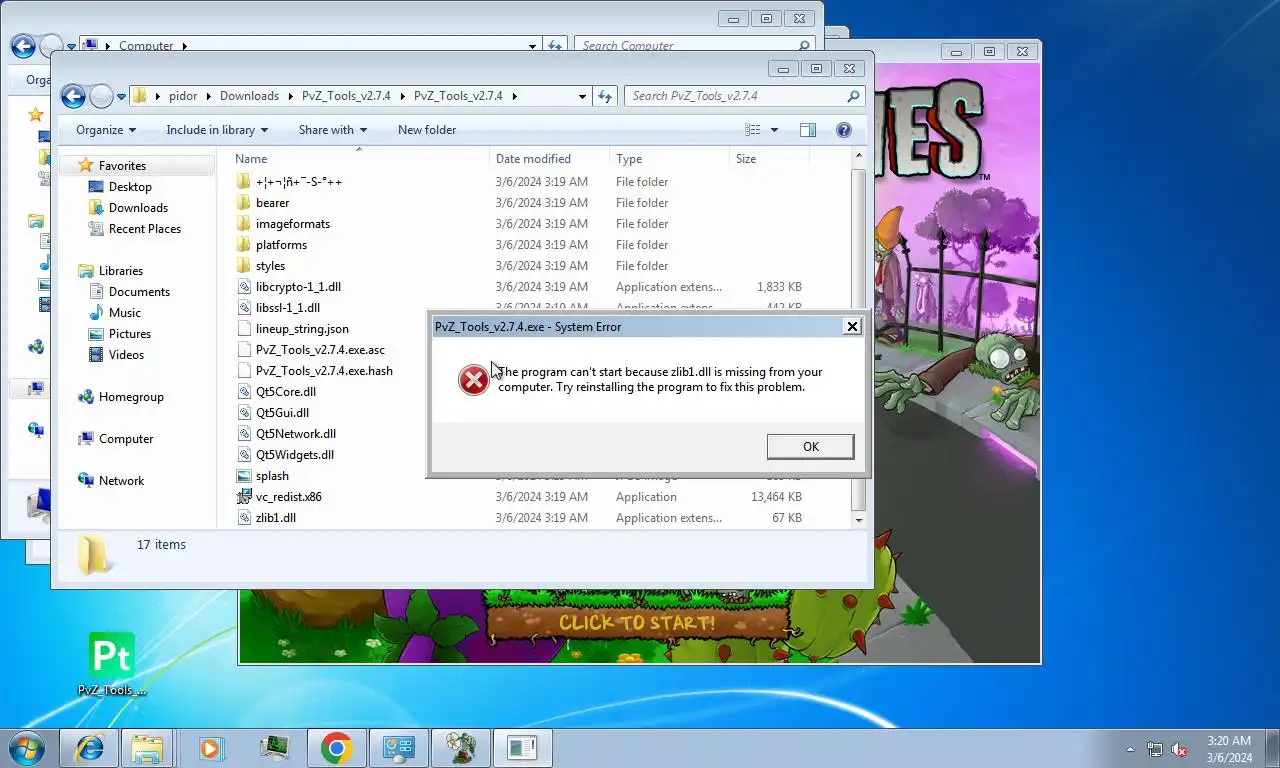Open the Organize menu

click(x=106, y=130)
